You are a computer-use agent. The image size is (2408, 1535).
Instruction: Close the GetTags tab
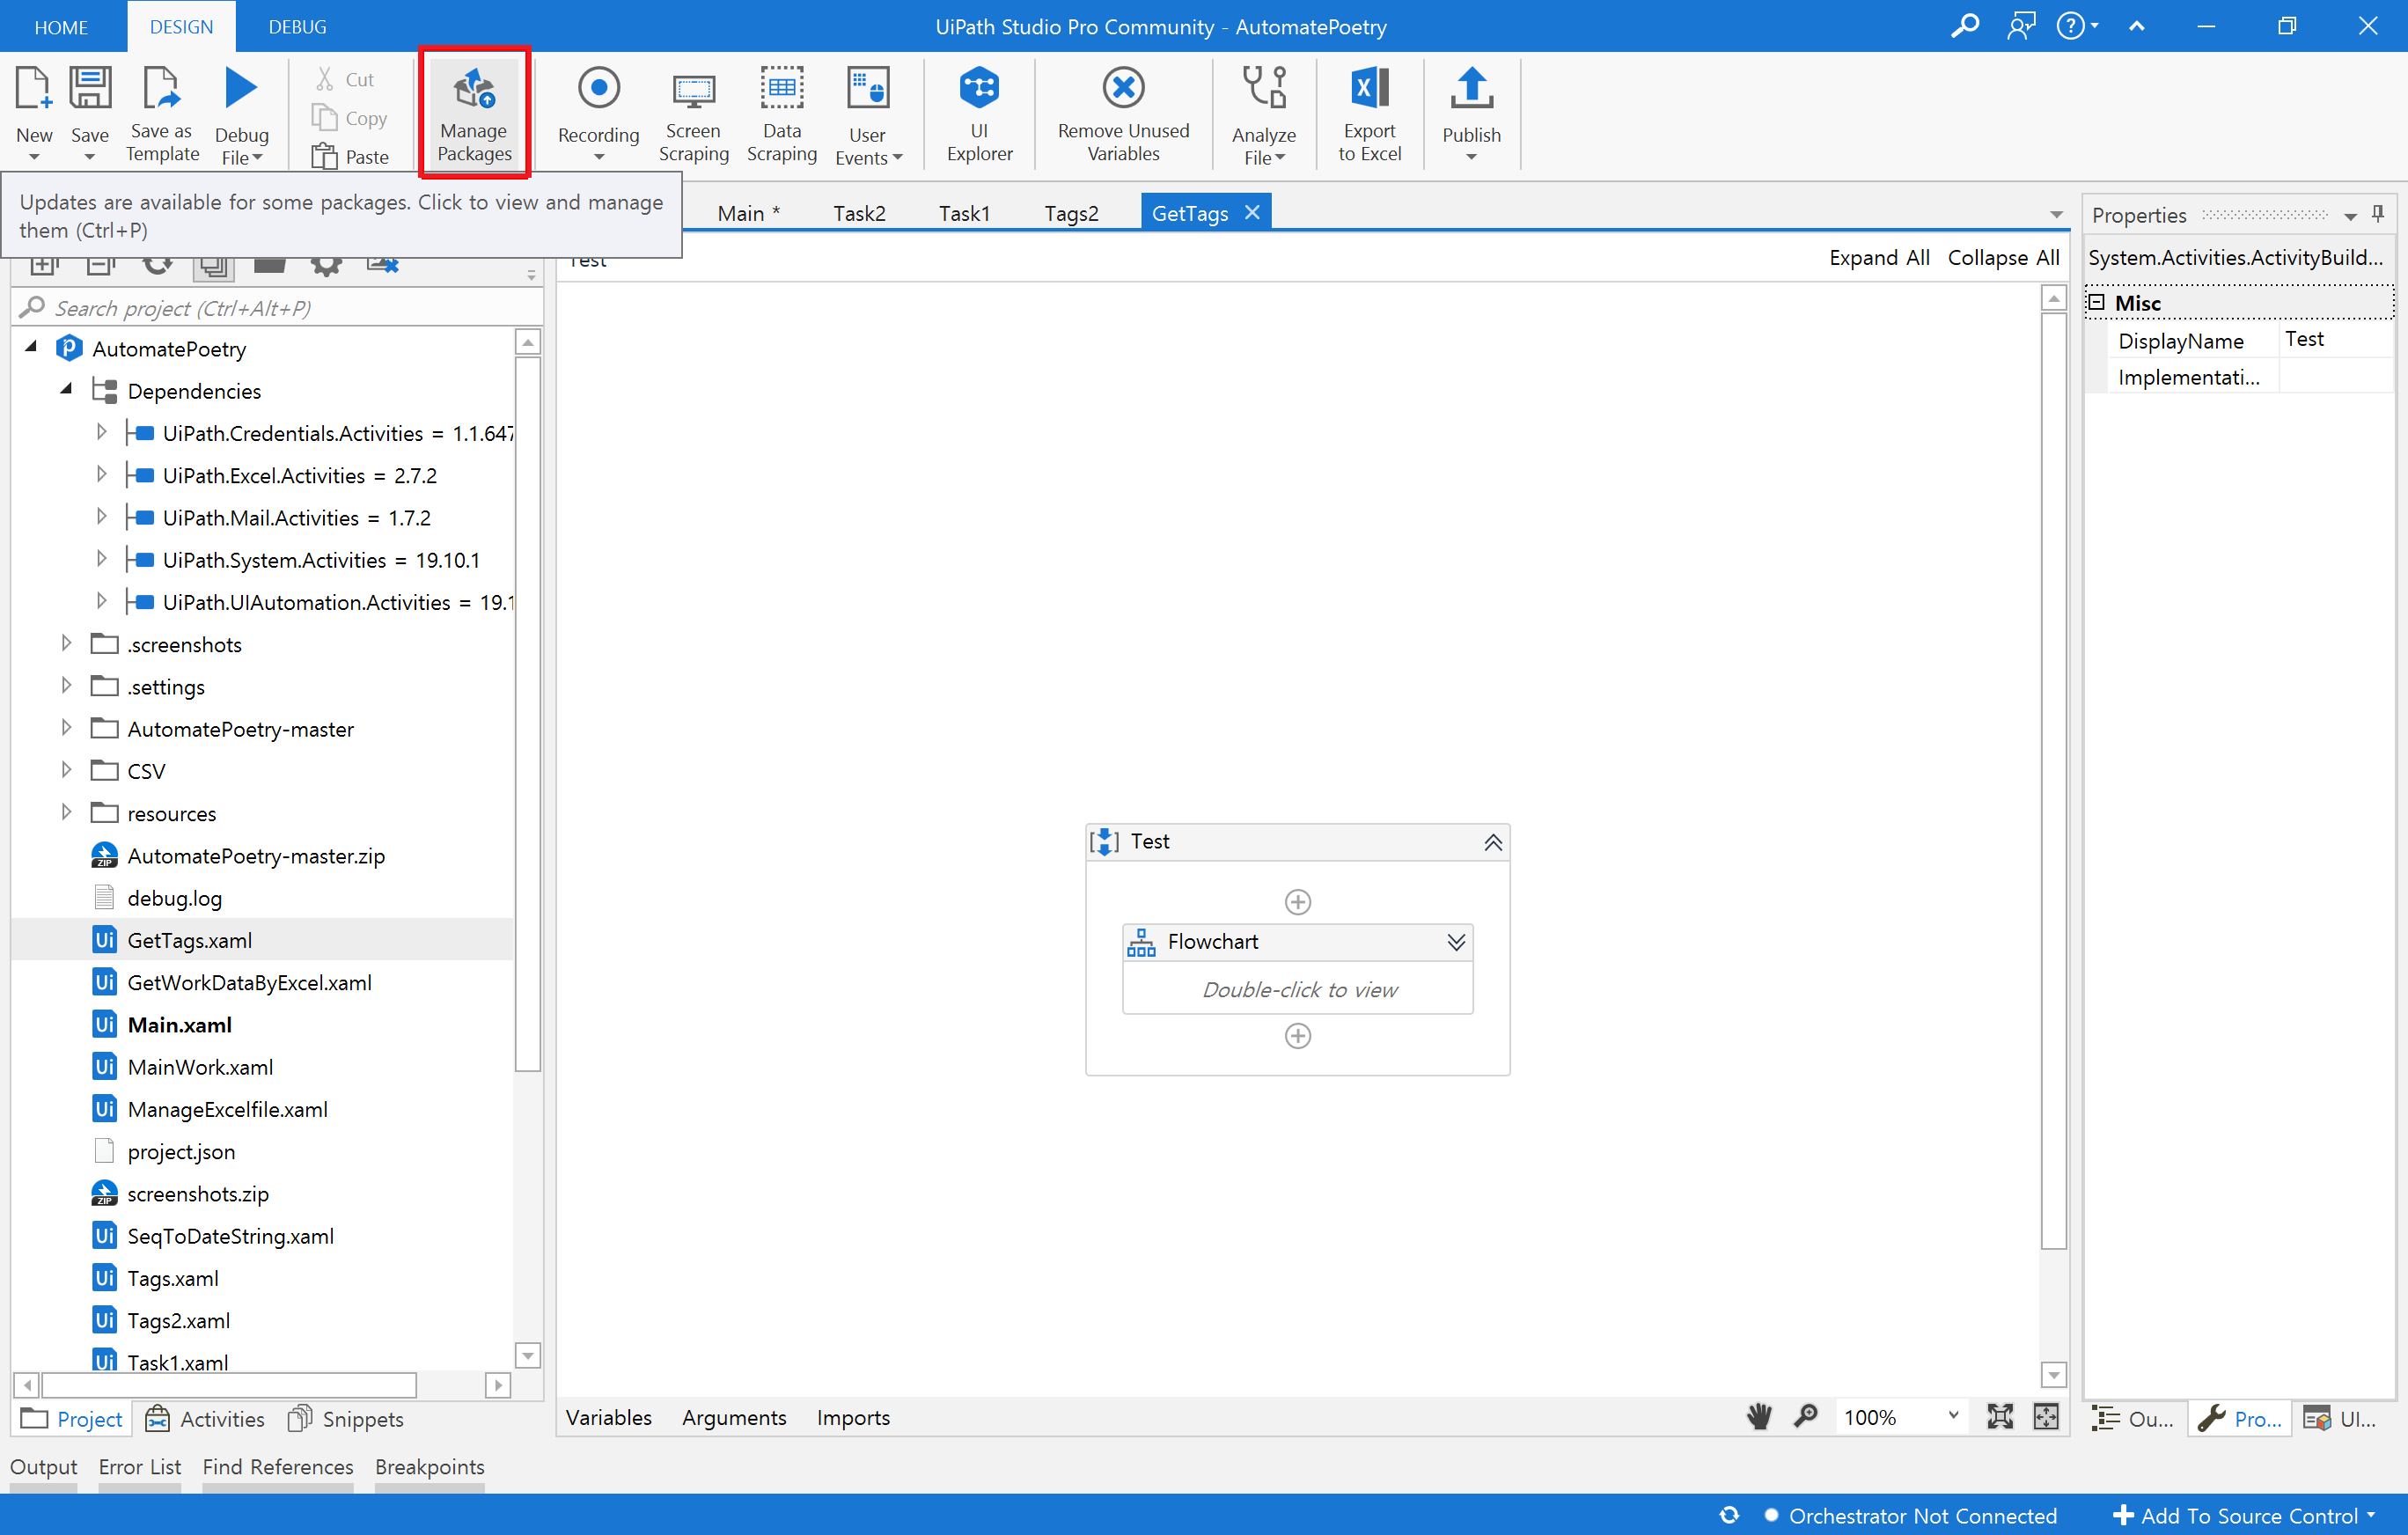click(x=1251, y=212)
